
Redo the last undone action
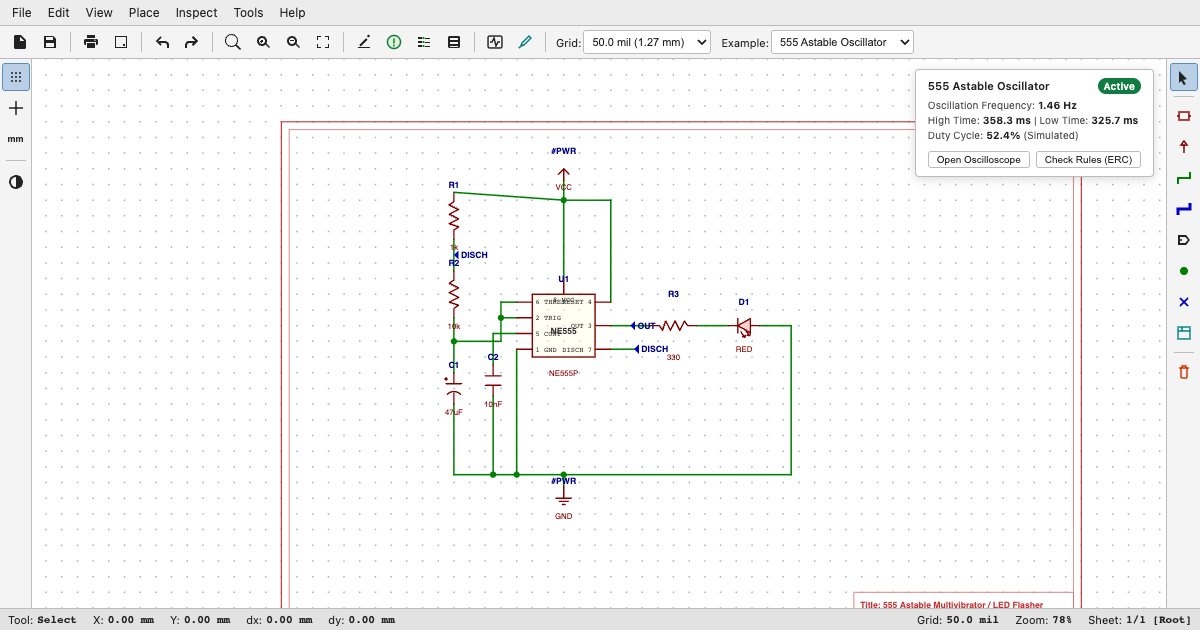(x=192, y=42)
